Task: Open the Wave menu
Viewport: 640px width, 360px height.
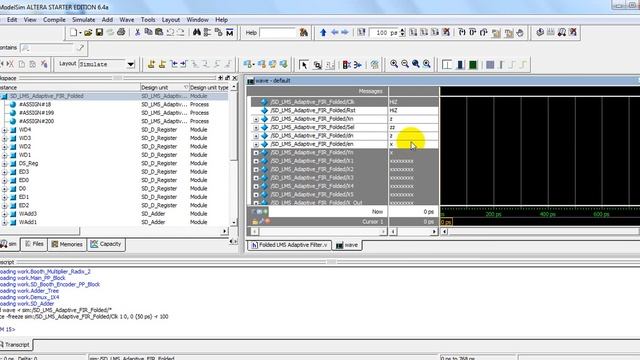Action: [127, 20]
